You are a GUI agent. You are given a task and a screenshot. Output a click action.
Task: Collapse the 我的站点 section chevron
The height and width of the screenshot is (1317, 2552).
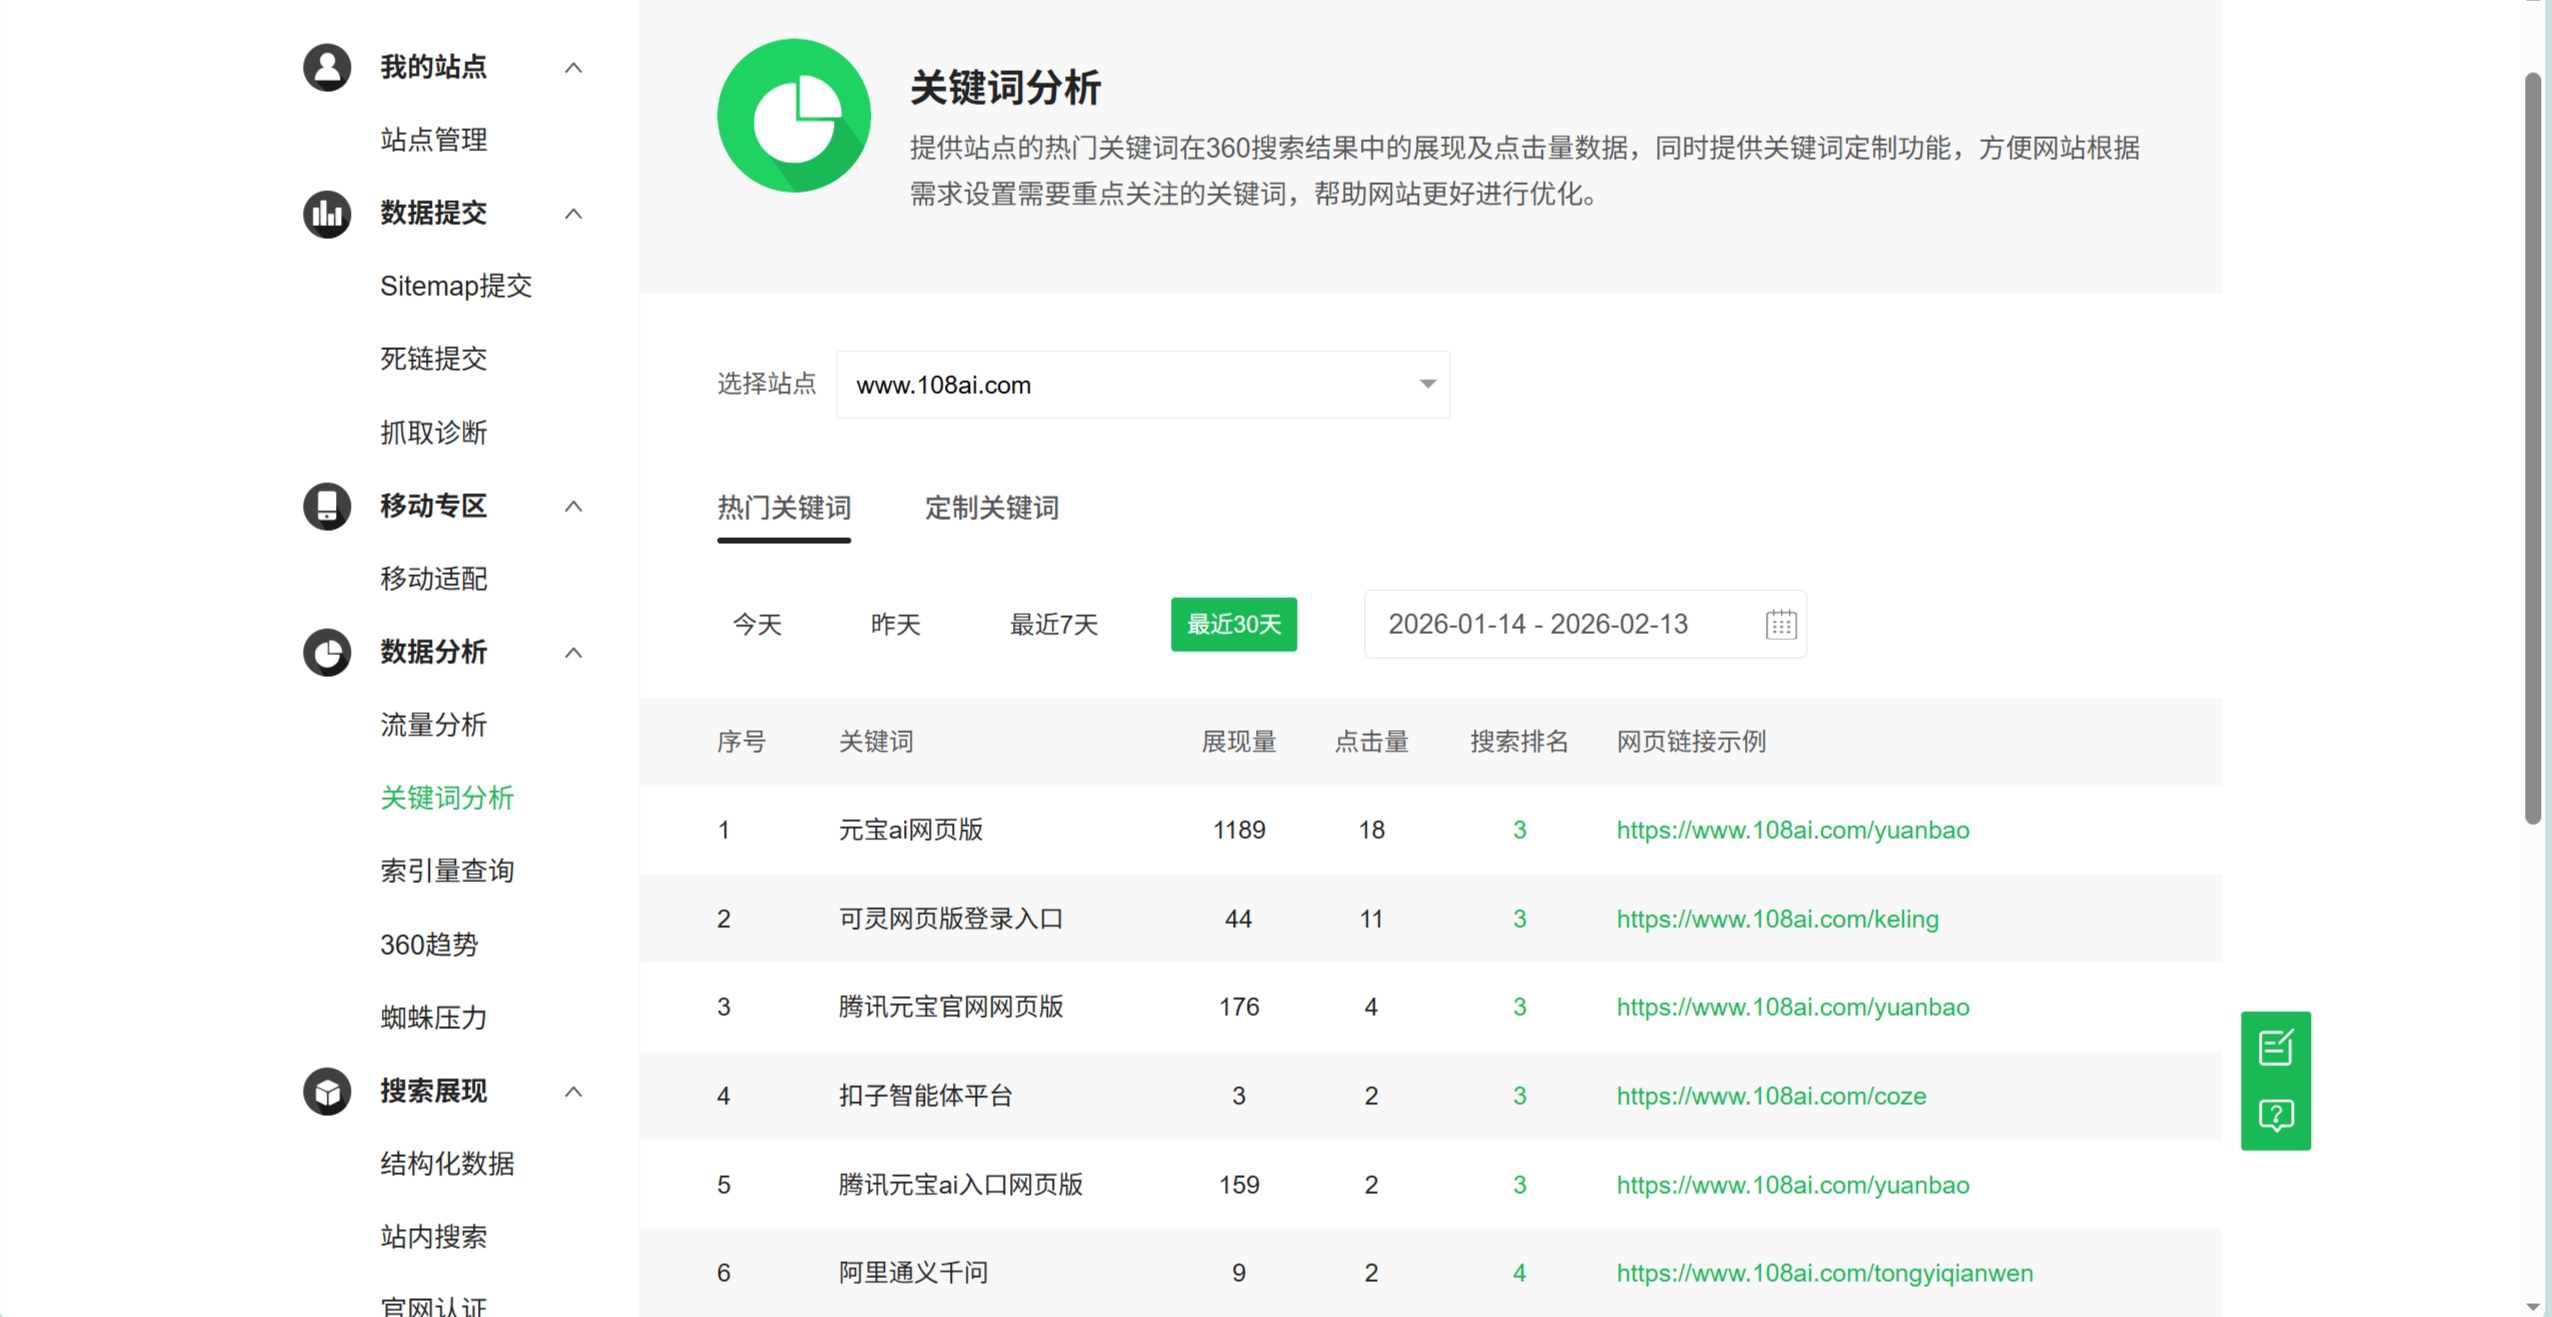573,68
